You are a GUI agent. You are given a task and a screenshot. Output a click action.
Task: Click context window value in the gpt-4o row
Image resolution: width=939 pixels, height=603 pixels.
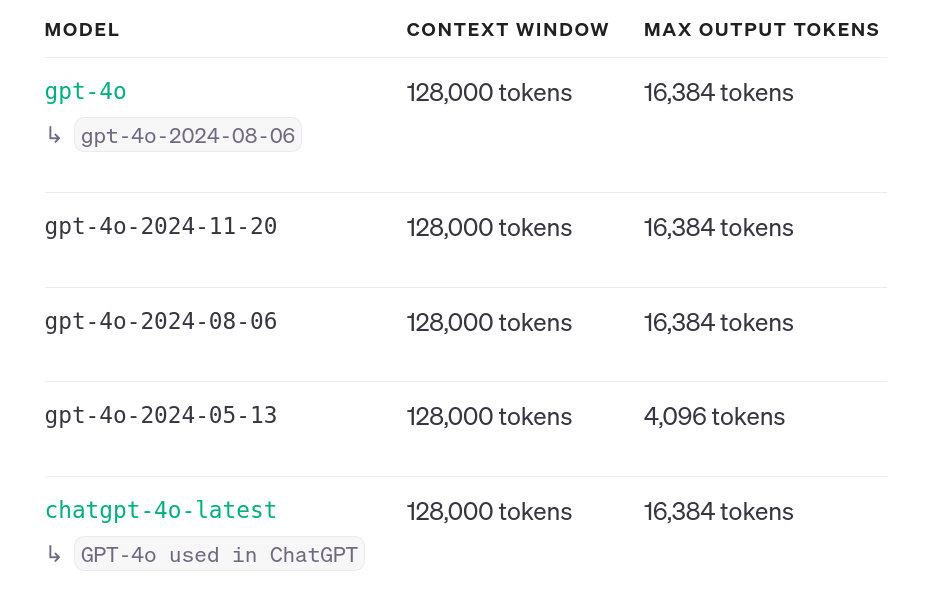coord(489,93)
